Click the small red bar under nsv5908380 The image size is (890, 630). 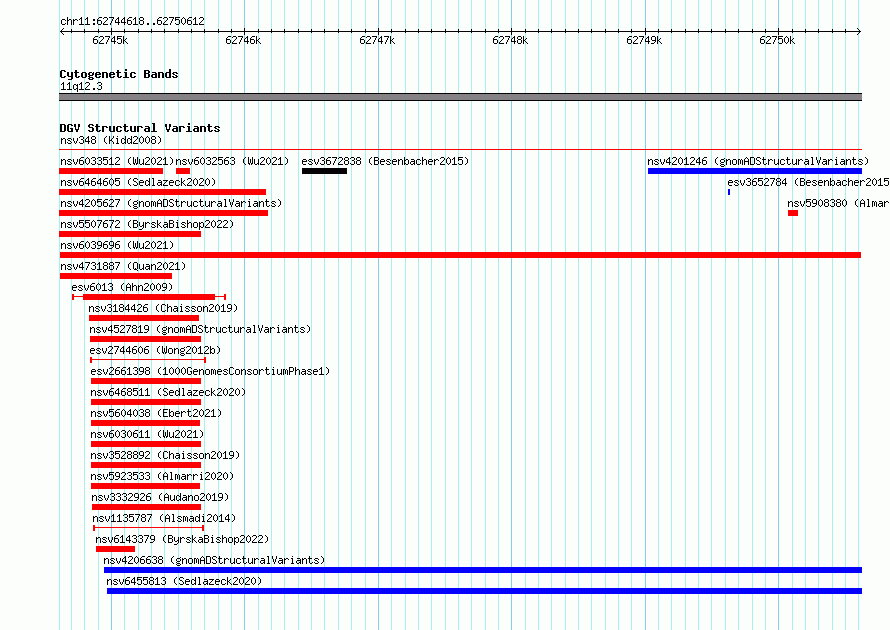793,213
